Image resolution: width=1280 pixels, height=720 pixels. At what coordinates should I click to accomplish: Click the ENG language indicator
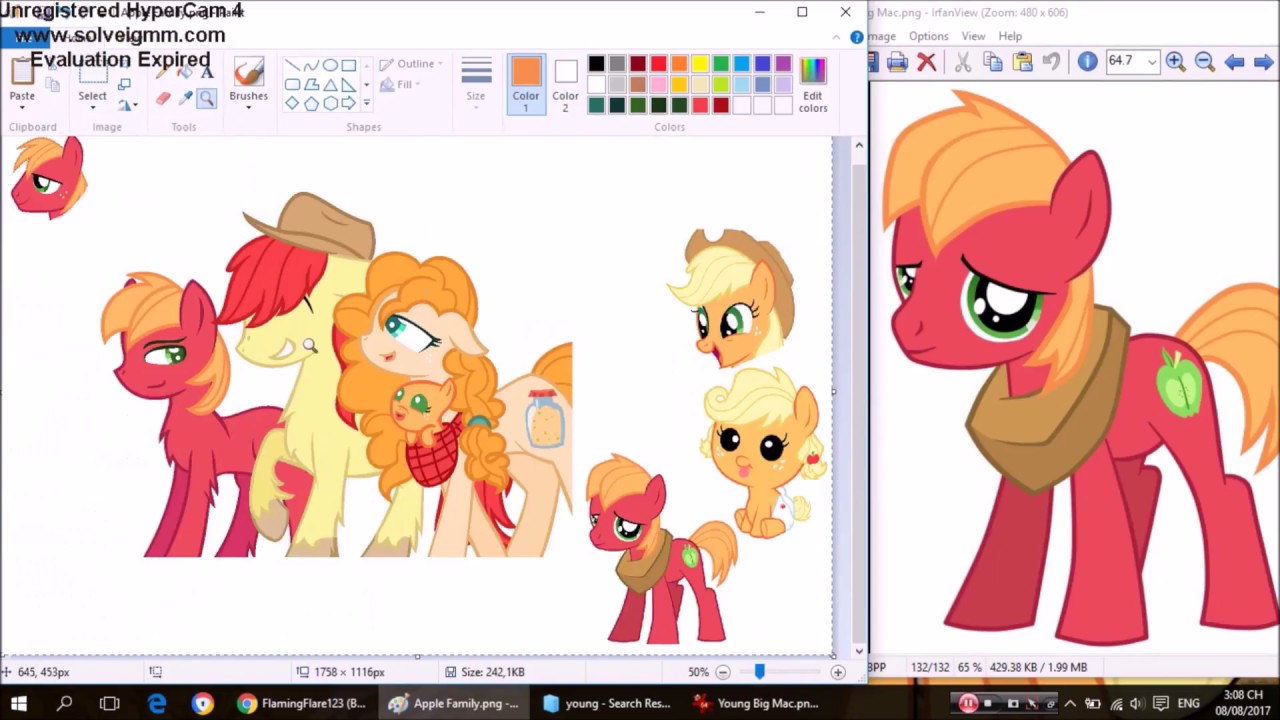[1189, 703]
